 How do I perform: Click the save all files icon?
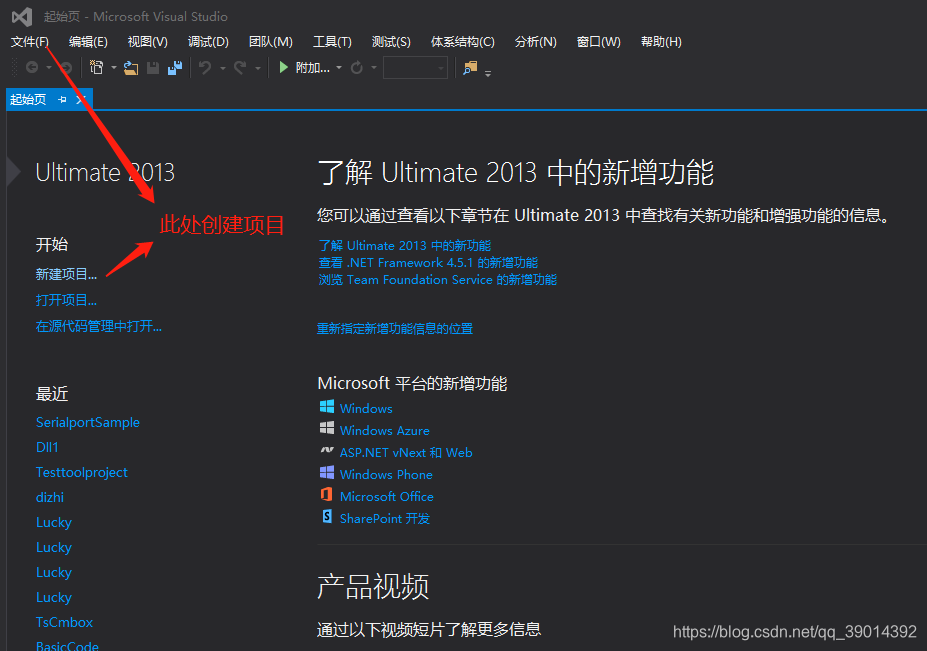175,68
